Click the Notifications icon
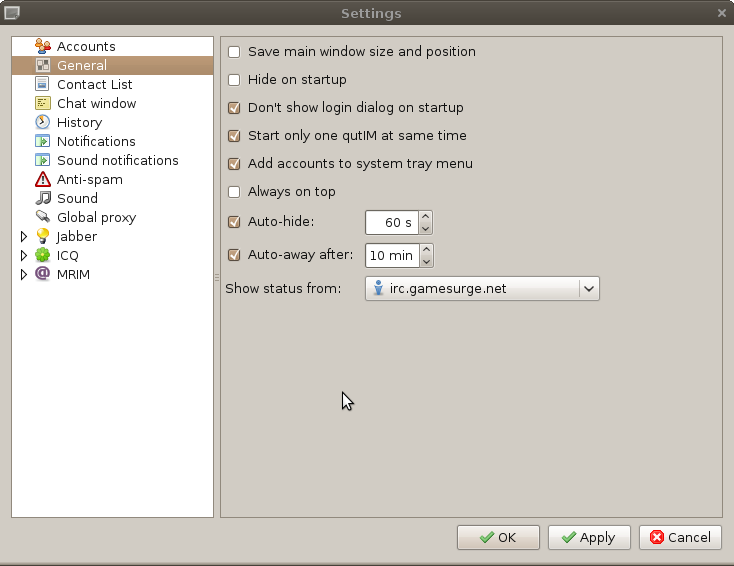734x566 pixels. click(43, 141)
